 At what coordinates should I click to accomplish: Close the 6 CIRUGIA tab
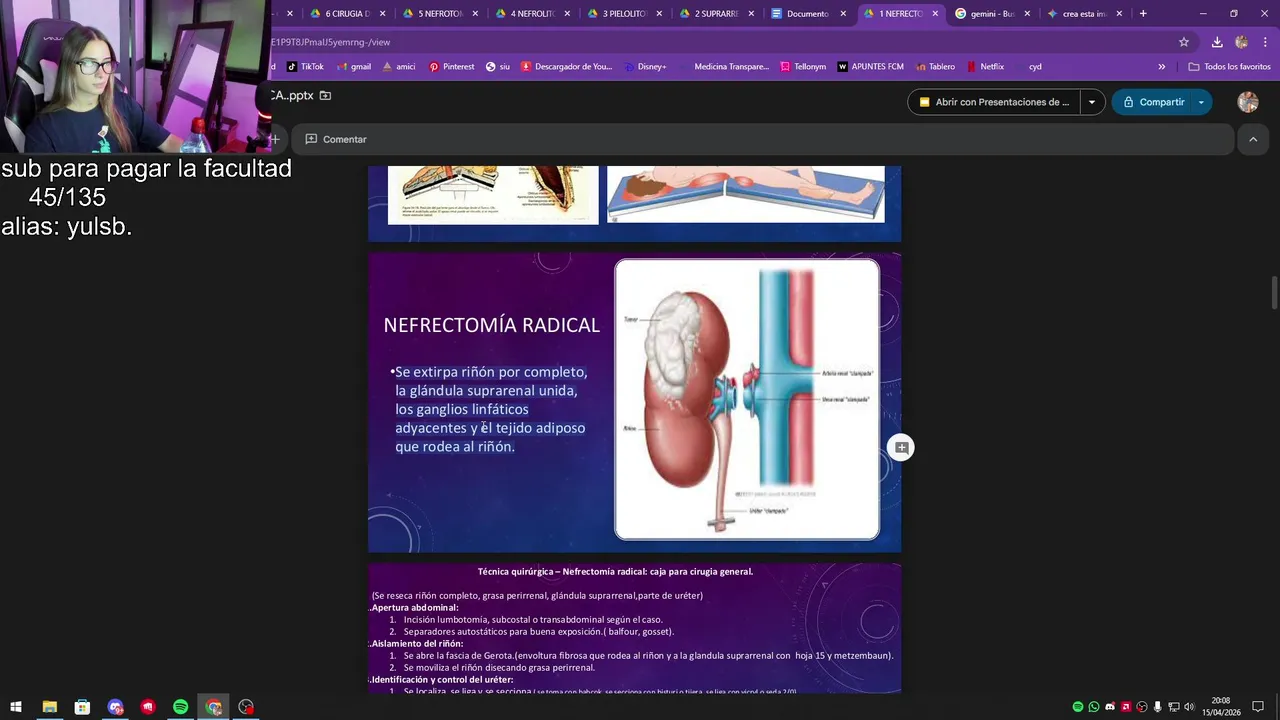382,14
